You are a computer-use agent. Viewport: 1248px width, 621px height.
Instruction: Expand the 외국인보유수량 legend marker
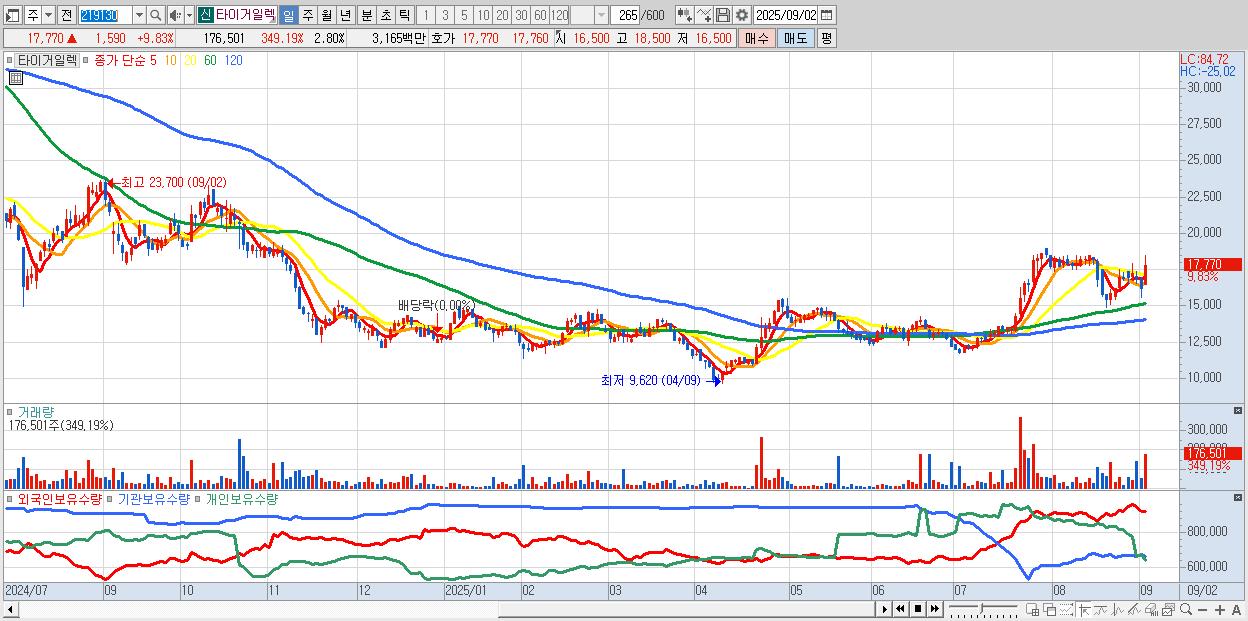[x=9, y=498]
